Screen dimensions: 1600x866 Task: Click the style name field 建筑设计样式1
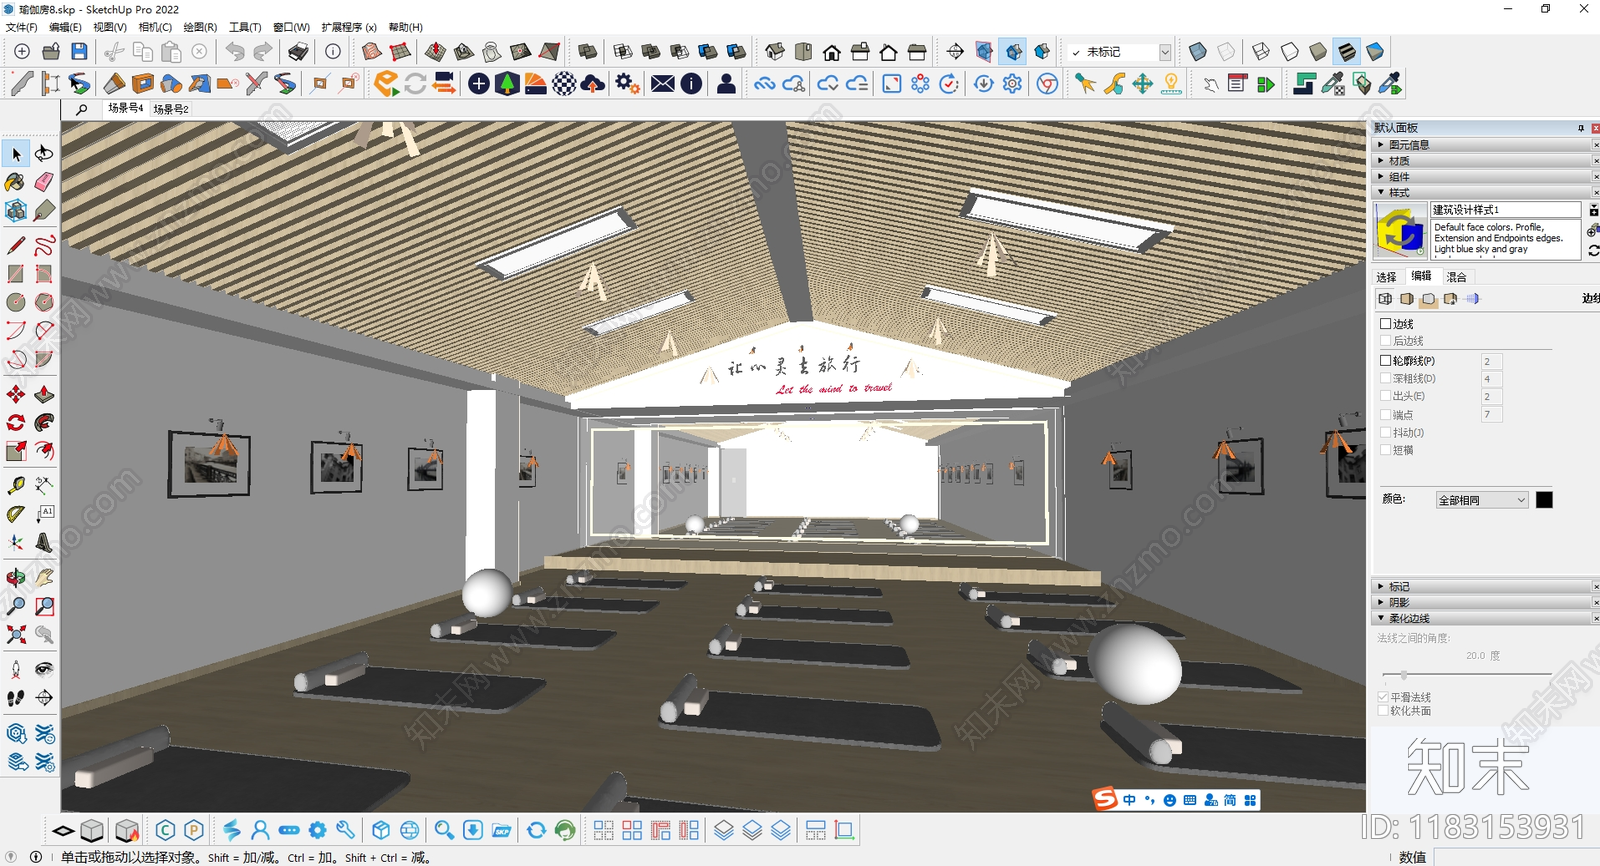click(1506, 210)
